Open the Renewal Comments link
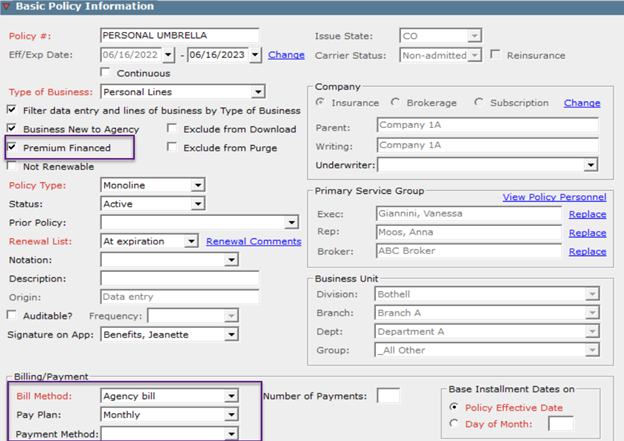 (x=254, y=242)
